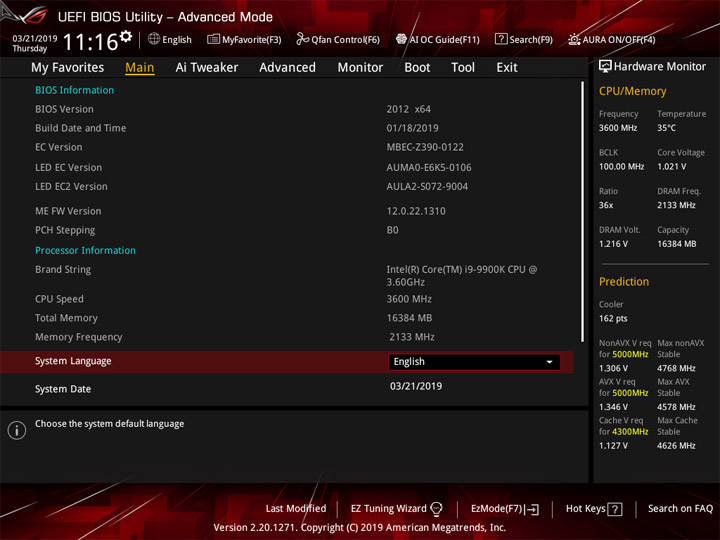Click the Last Modified button
Screen dimensions: 720x540
tap(296, 509)
